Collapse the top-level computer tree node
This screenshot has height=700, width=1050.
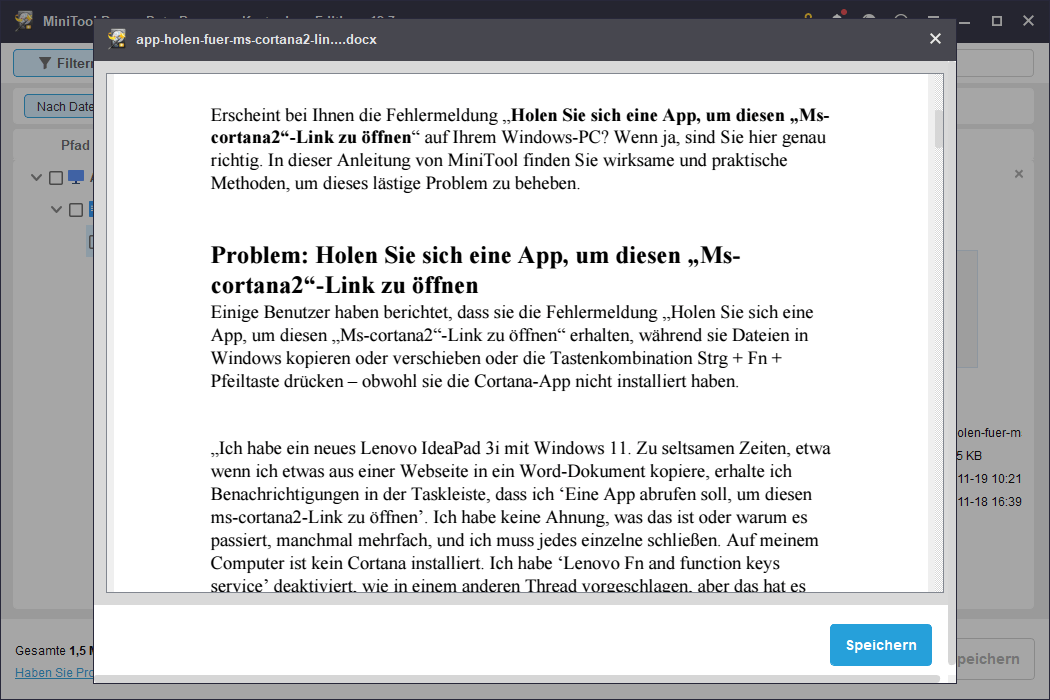(37, 178)
